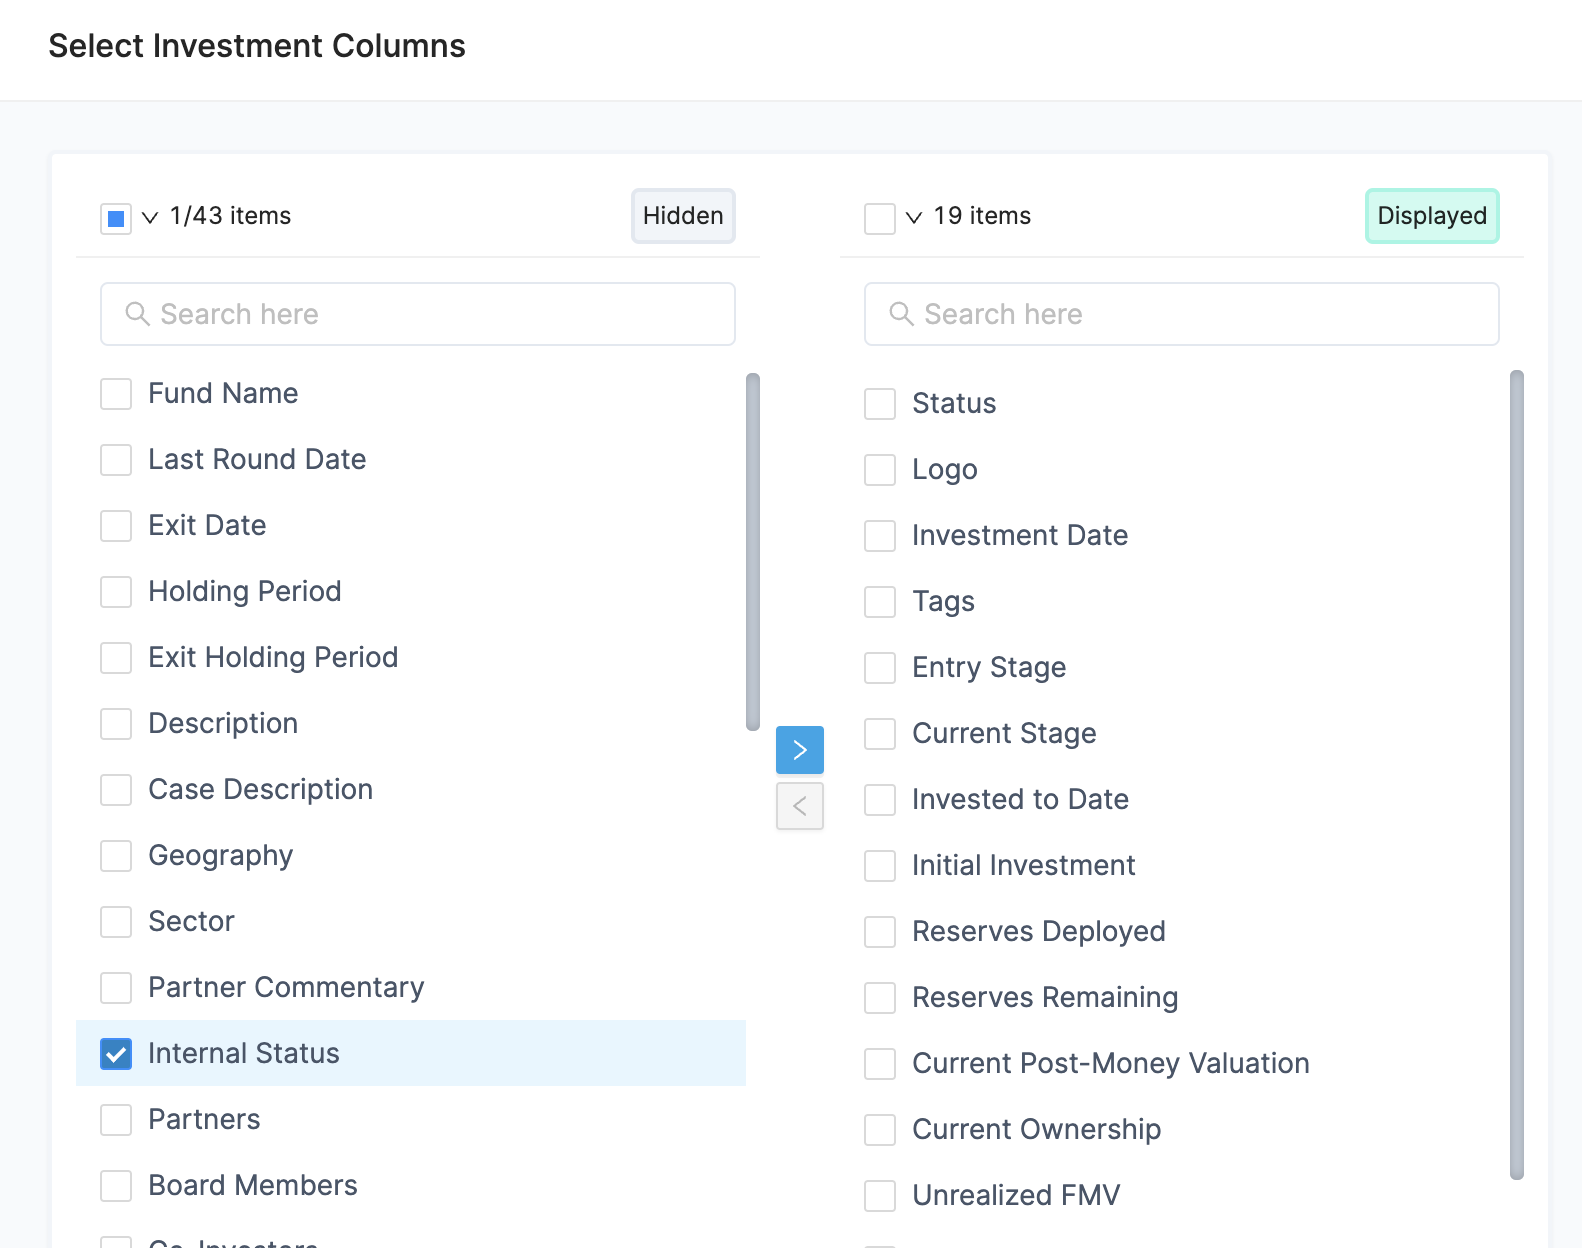Image resolution: width=1582 pixels, height=1248 pixels.
Task: Select the Geography column checkbox
Action: pyautogui.click(x=116, y=856)
